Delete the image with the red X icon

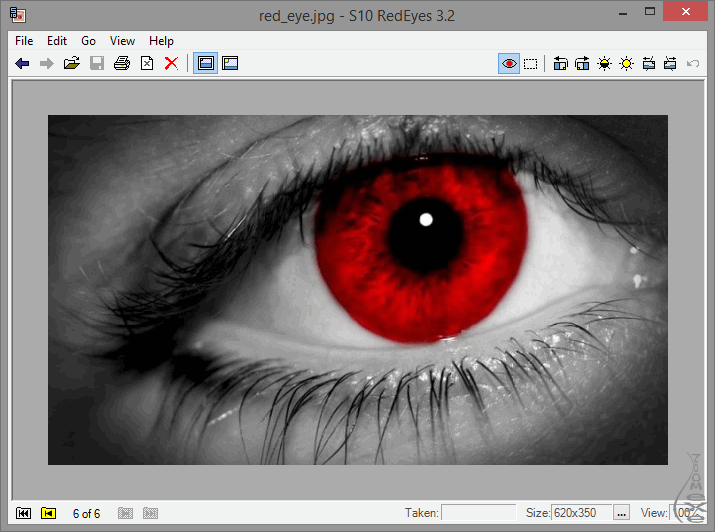tap(171, 63)
